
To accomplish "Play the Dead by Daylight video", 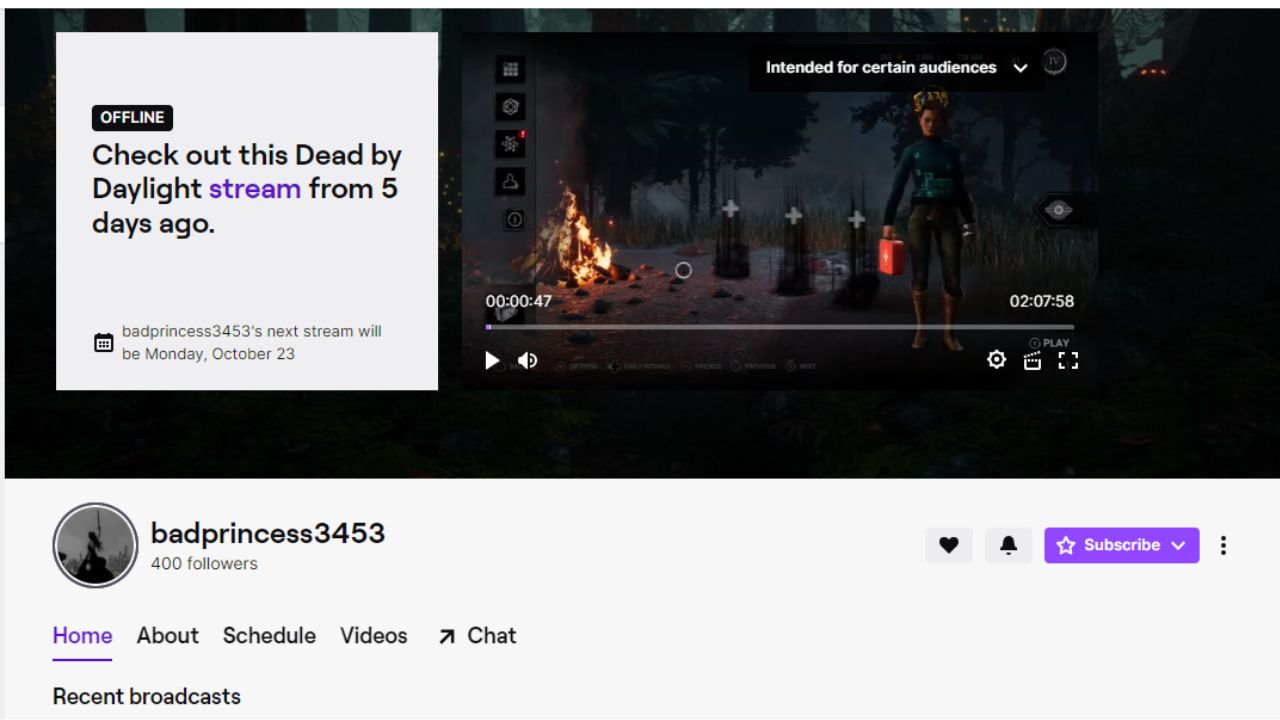I will pyautogui.click(x=492, y=360).
